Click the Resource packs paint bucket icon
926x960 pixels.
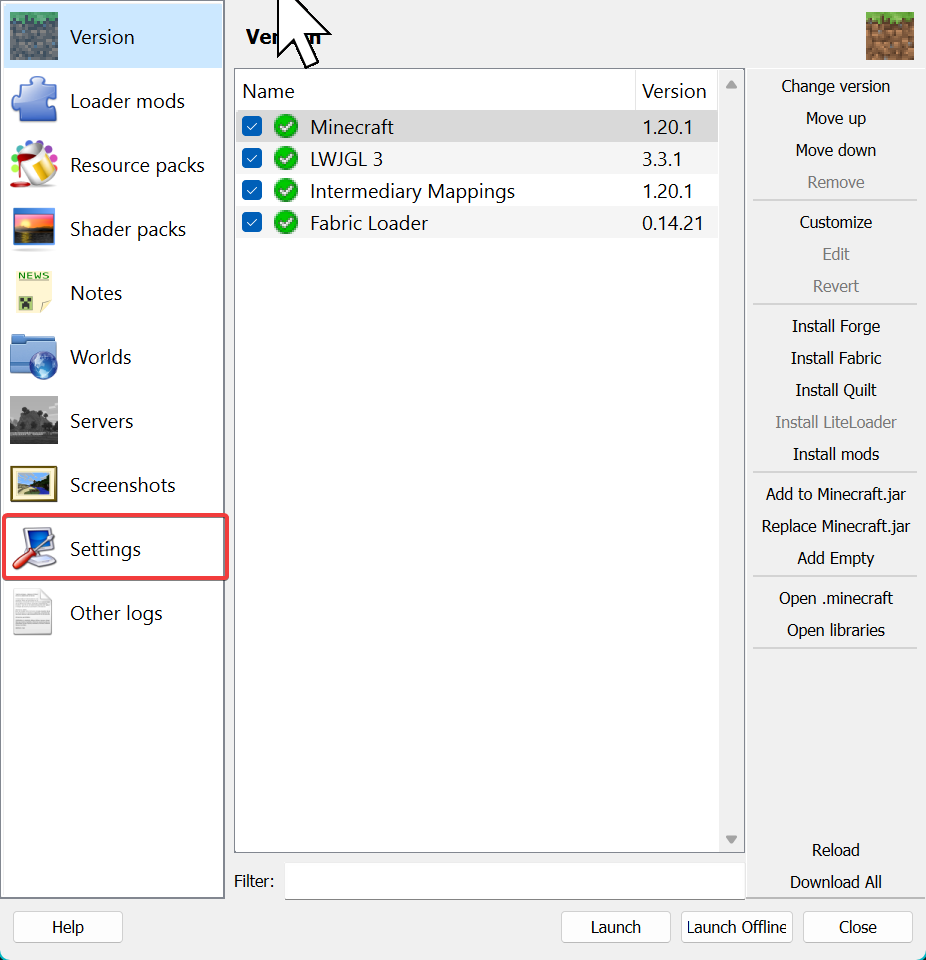pos(34,164)
